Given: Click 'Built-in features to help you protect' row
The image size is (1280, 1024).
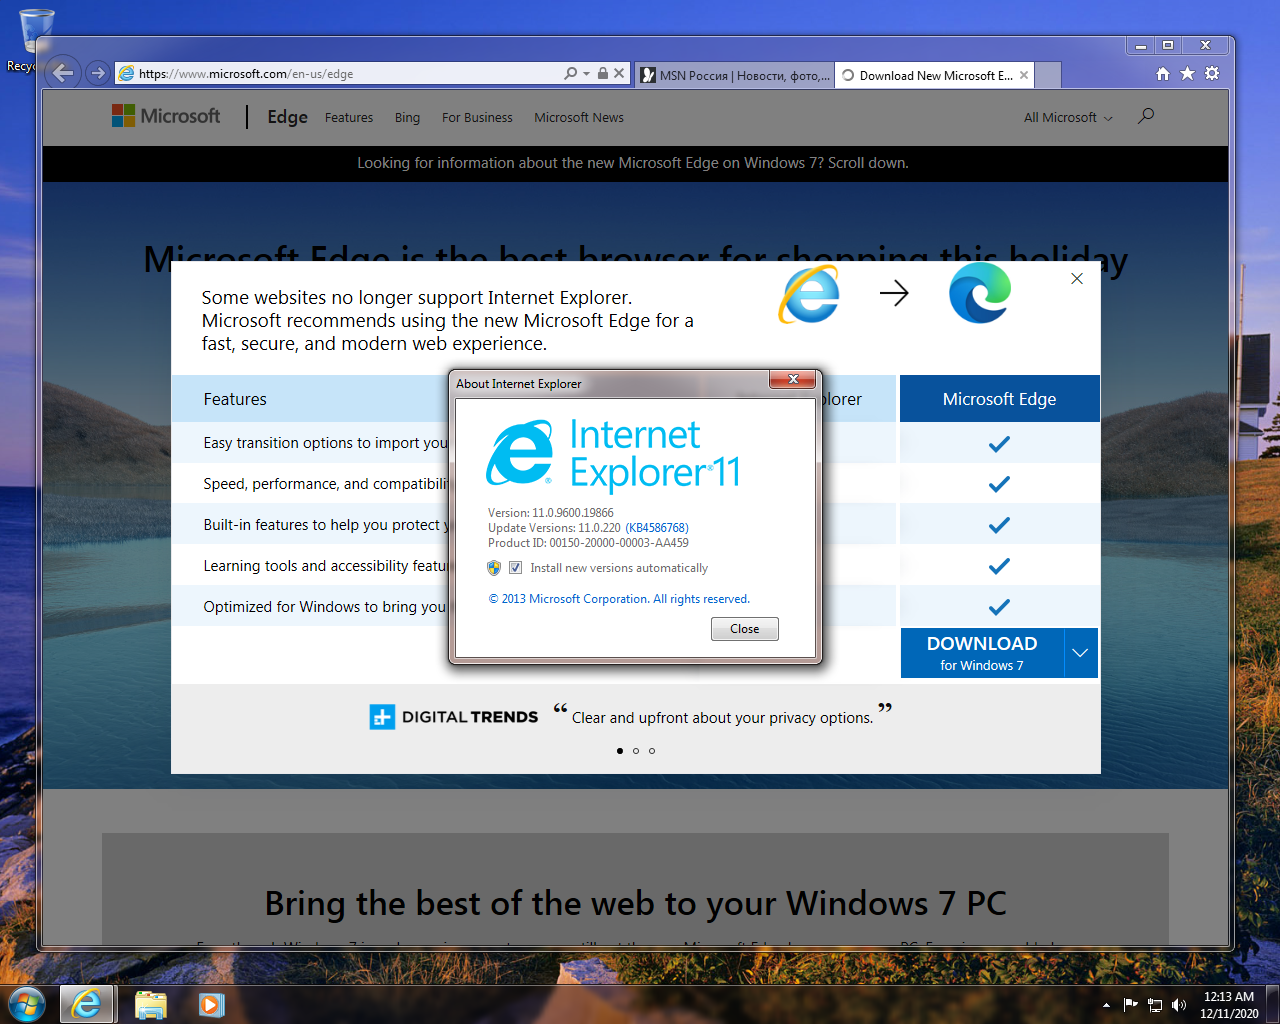Looking at the screenshot, I should pos(326,525).
